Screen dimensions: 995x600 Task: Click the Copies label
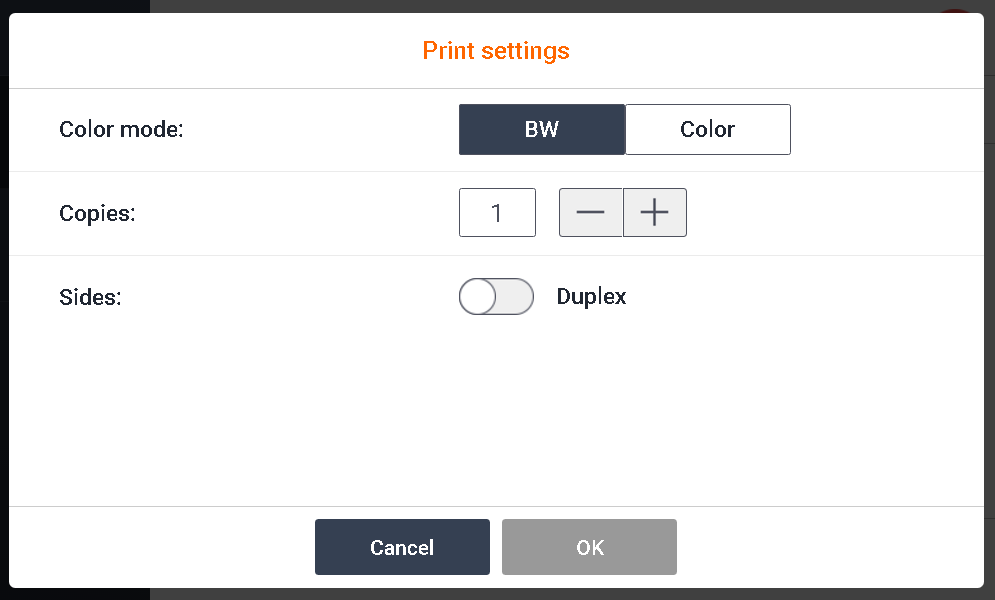97,214
